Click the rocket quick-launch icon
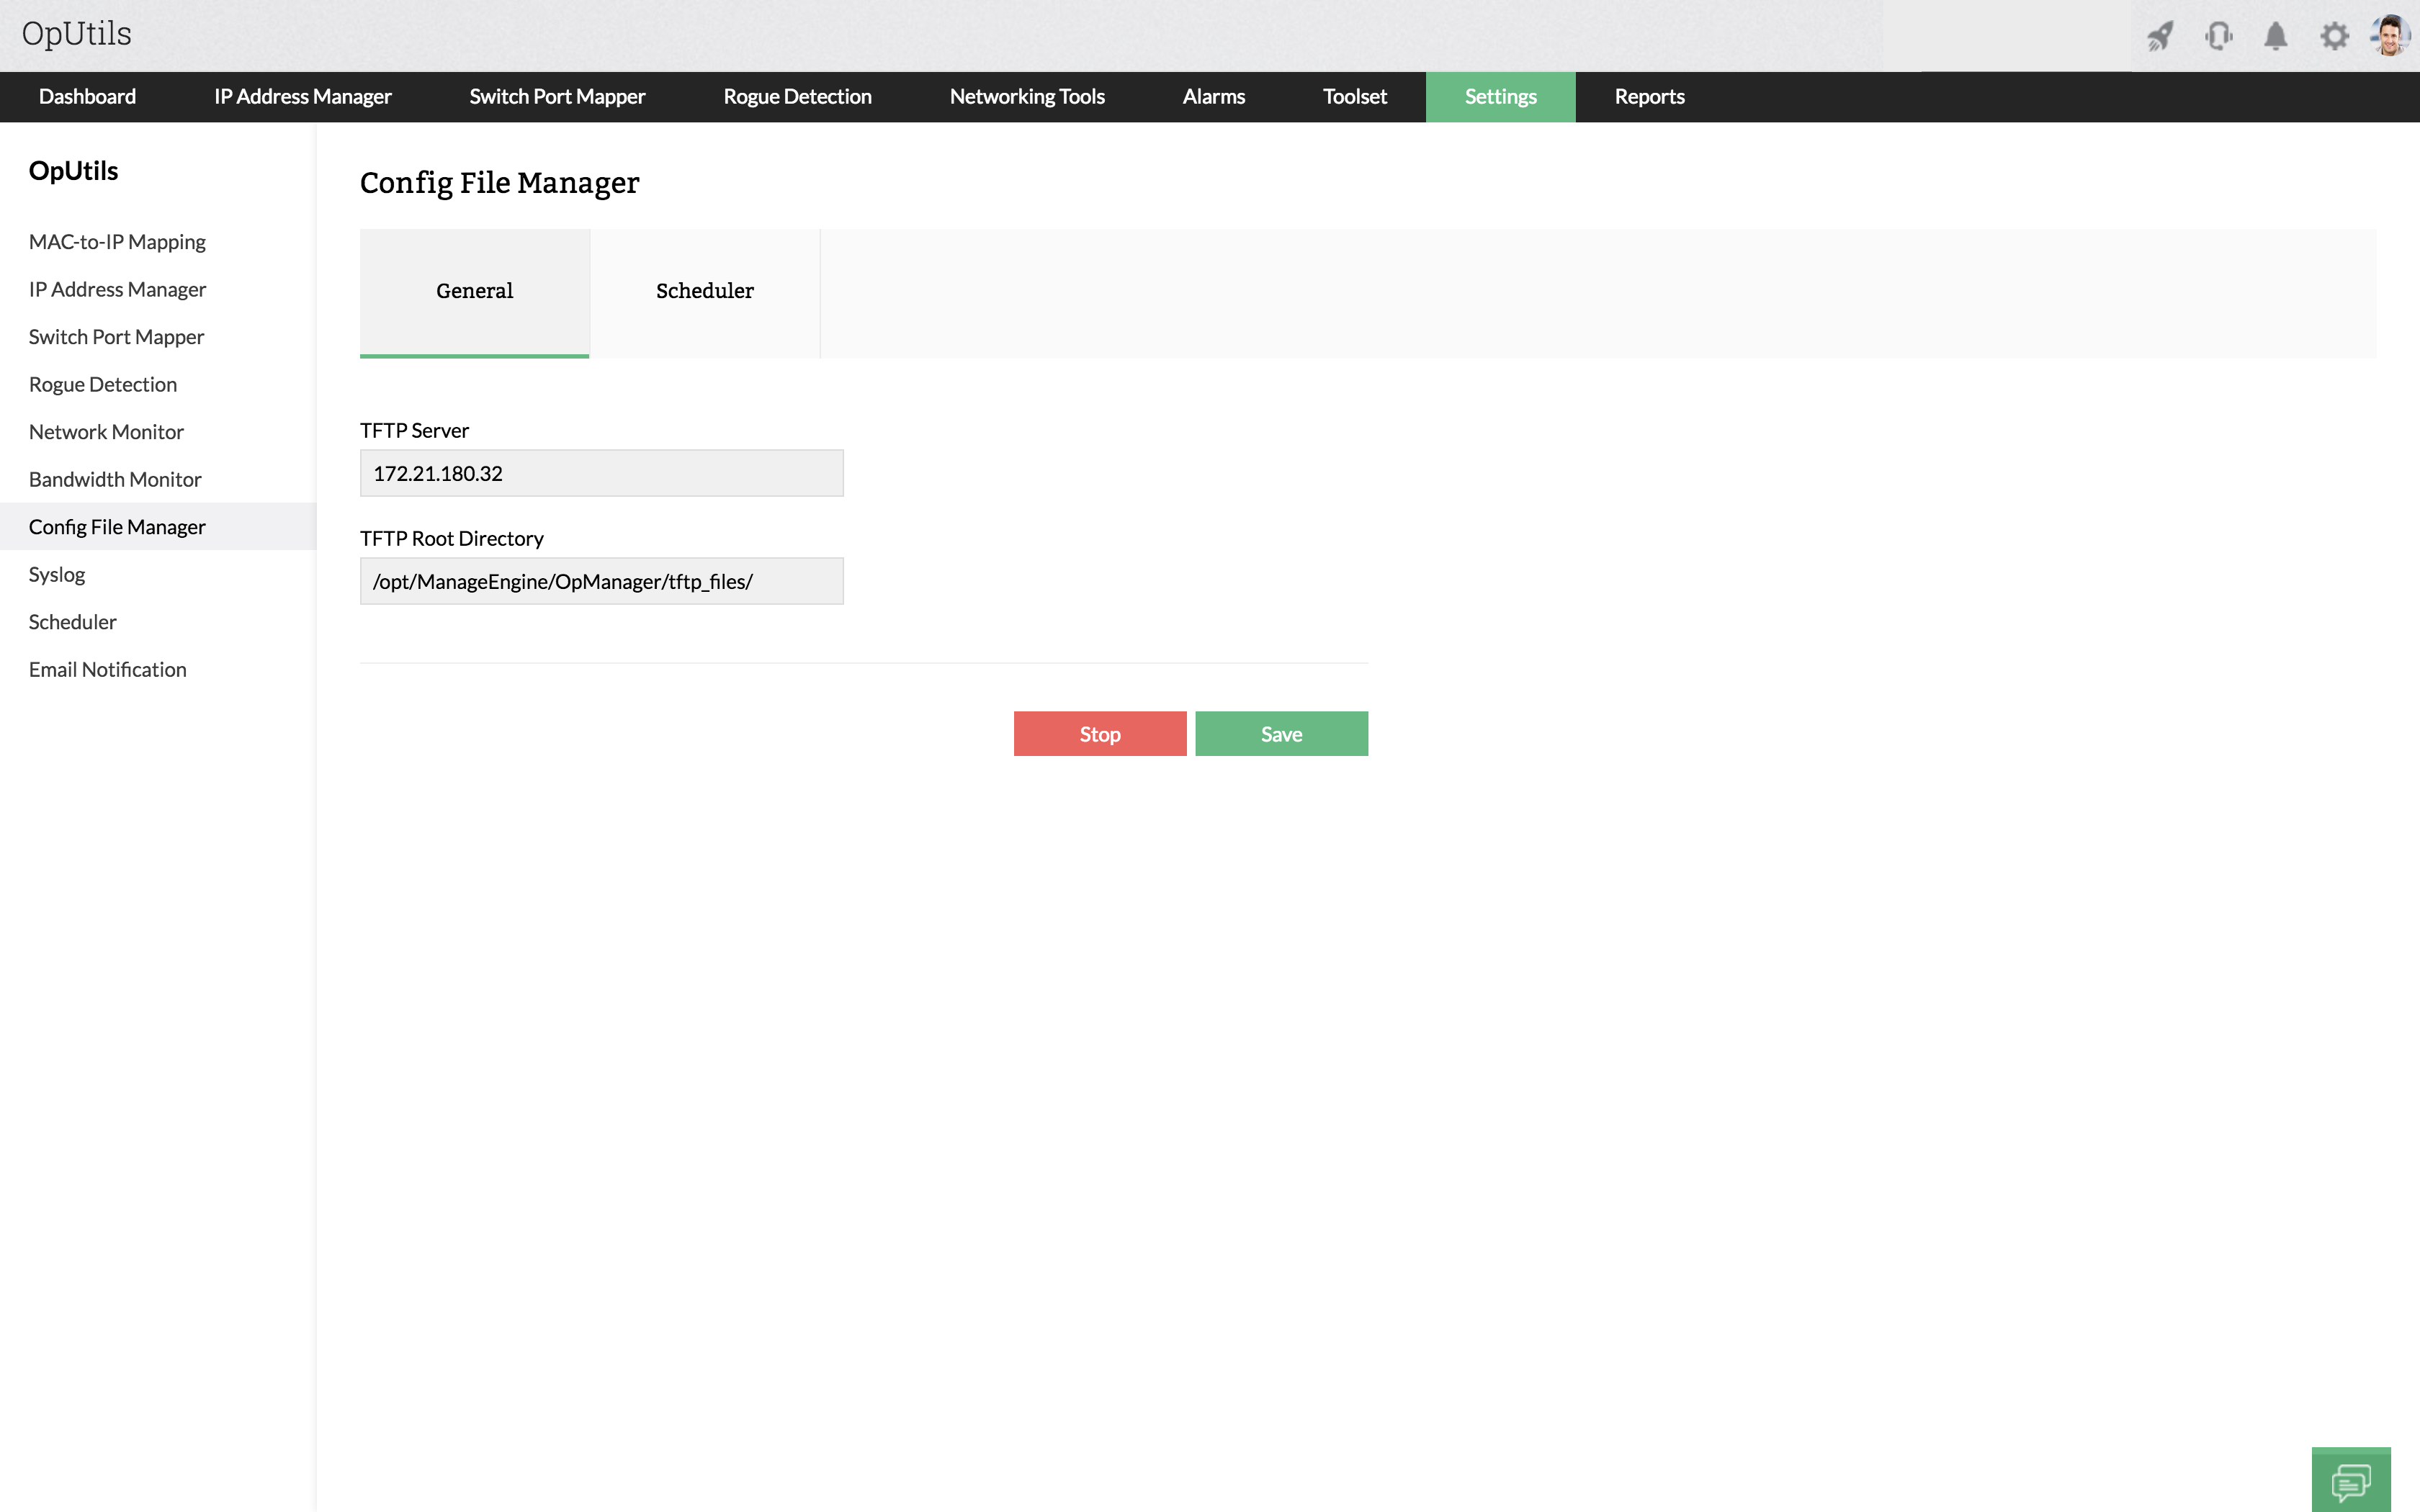The image size is (2420, 1512). (x=2160, y=37)
